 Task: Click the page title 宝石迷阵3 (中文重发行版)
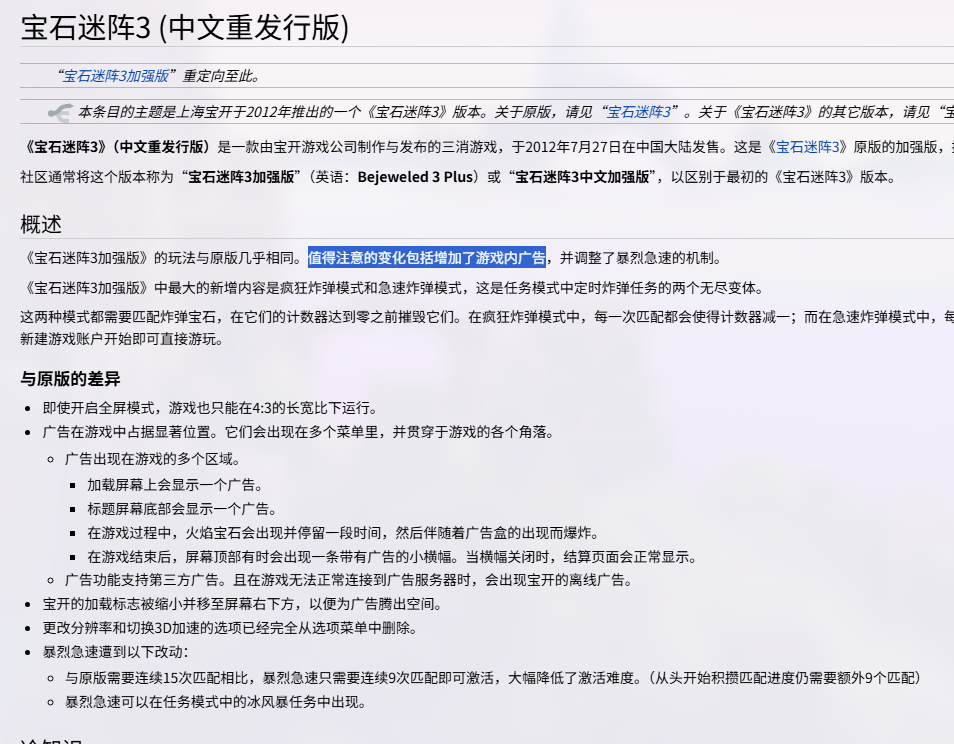coord(185,27)
